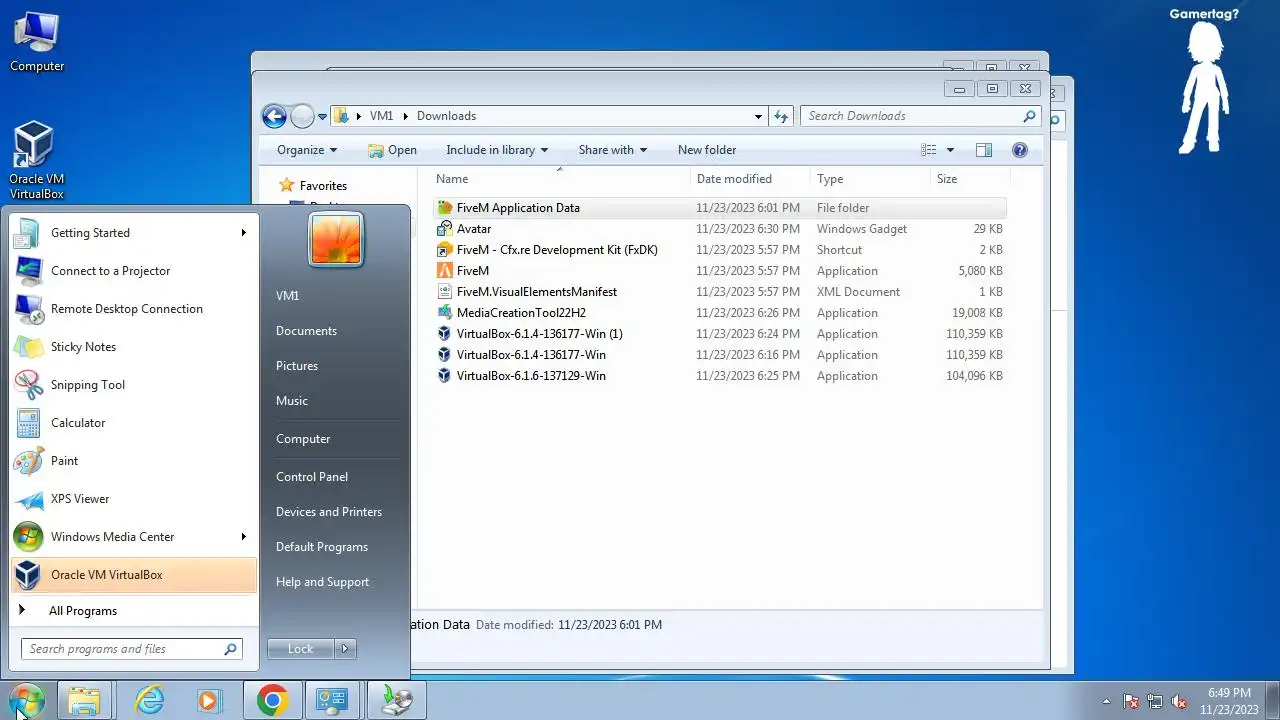Viewport: 1280px width, 720px height.
Task: Open Windows Media Player from taskbar
Action: click(x=209, y=700)
